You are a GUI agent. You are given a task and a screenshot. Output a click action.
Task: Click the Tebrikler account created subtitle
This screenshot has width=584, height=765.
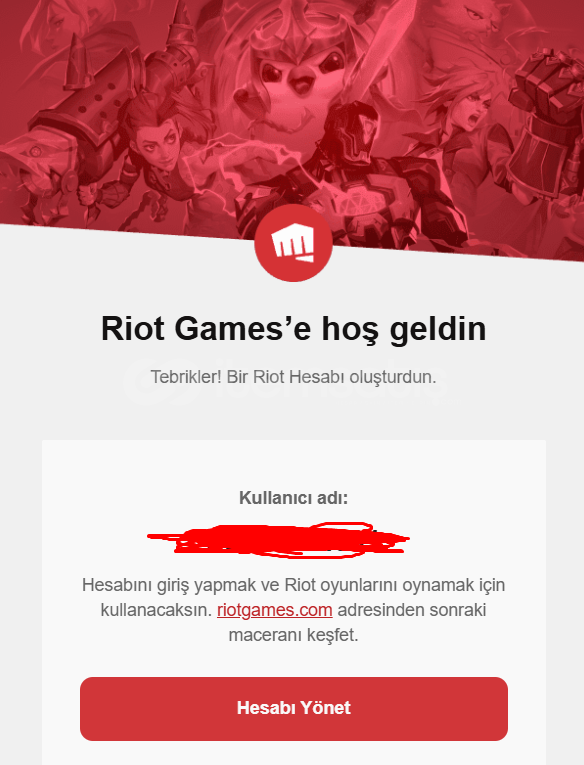click(x=293, y=377)
